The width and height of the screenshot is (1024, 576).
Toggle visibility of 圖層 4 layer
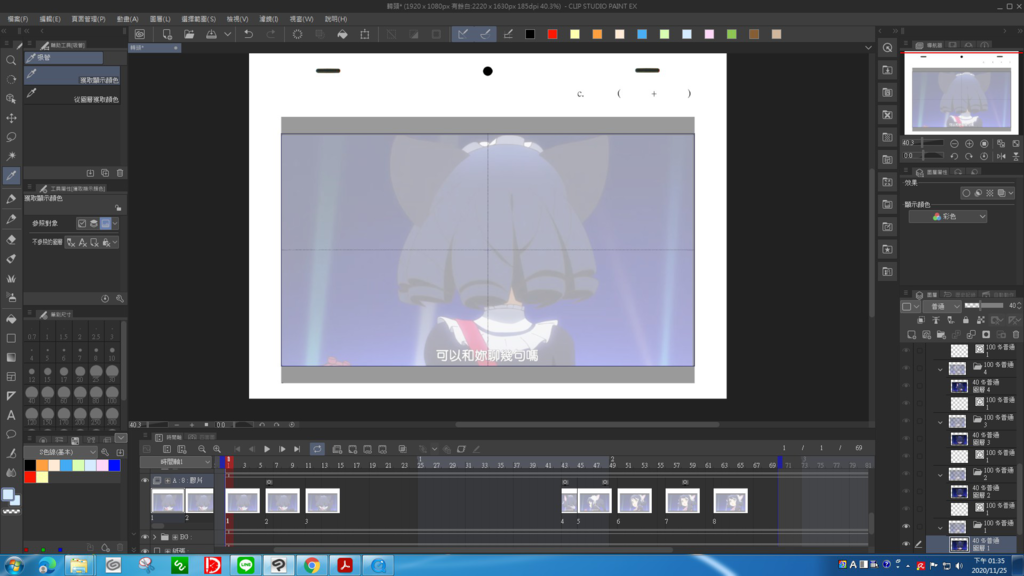coord(906,385)
